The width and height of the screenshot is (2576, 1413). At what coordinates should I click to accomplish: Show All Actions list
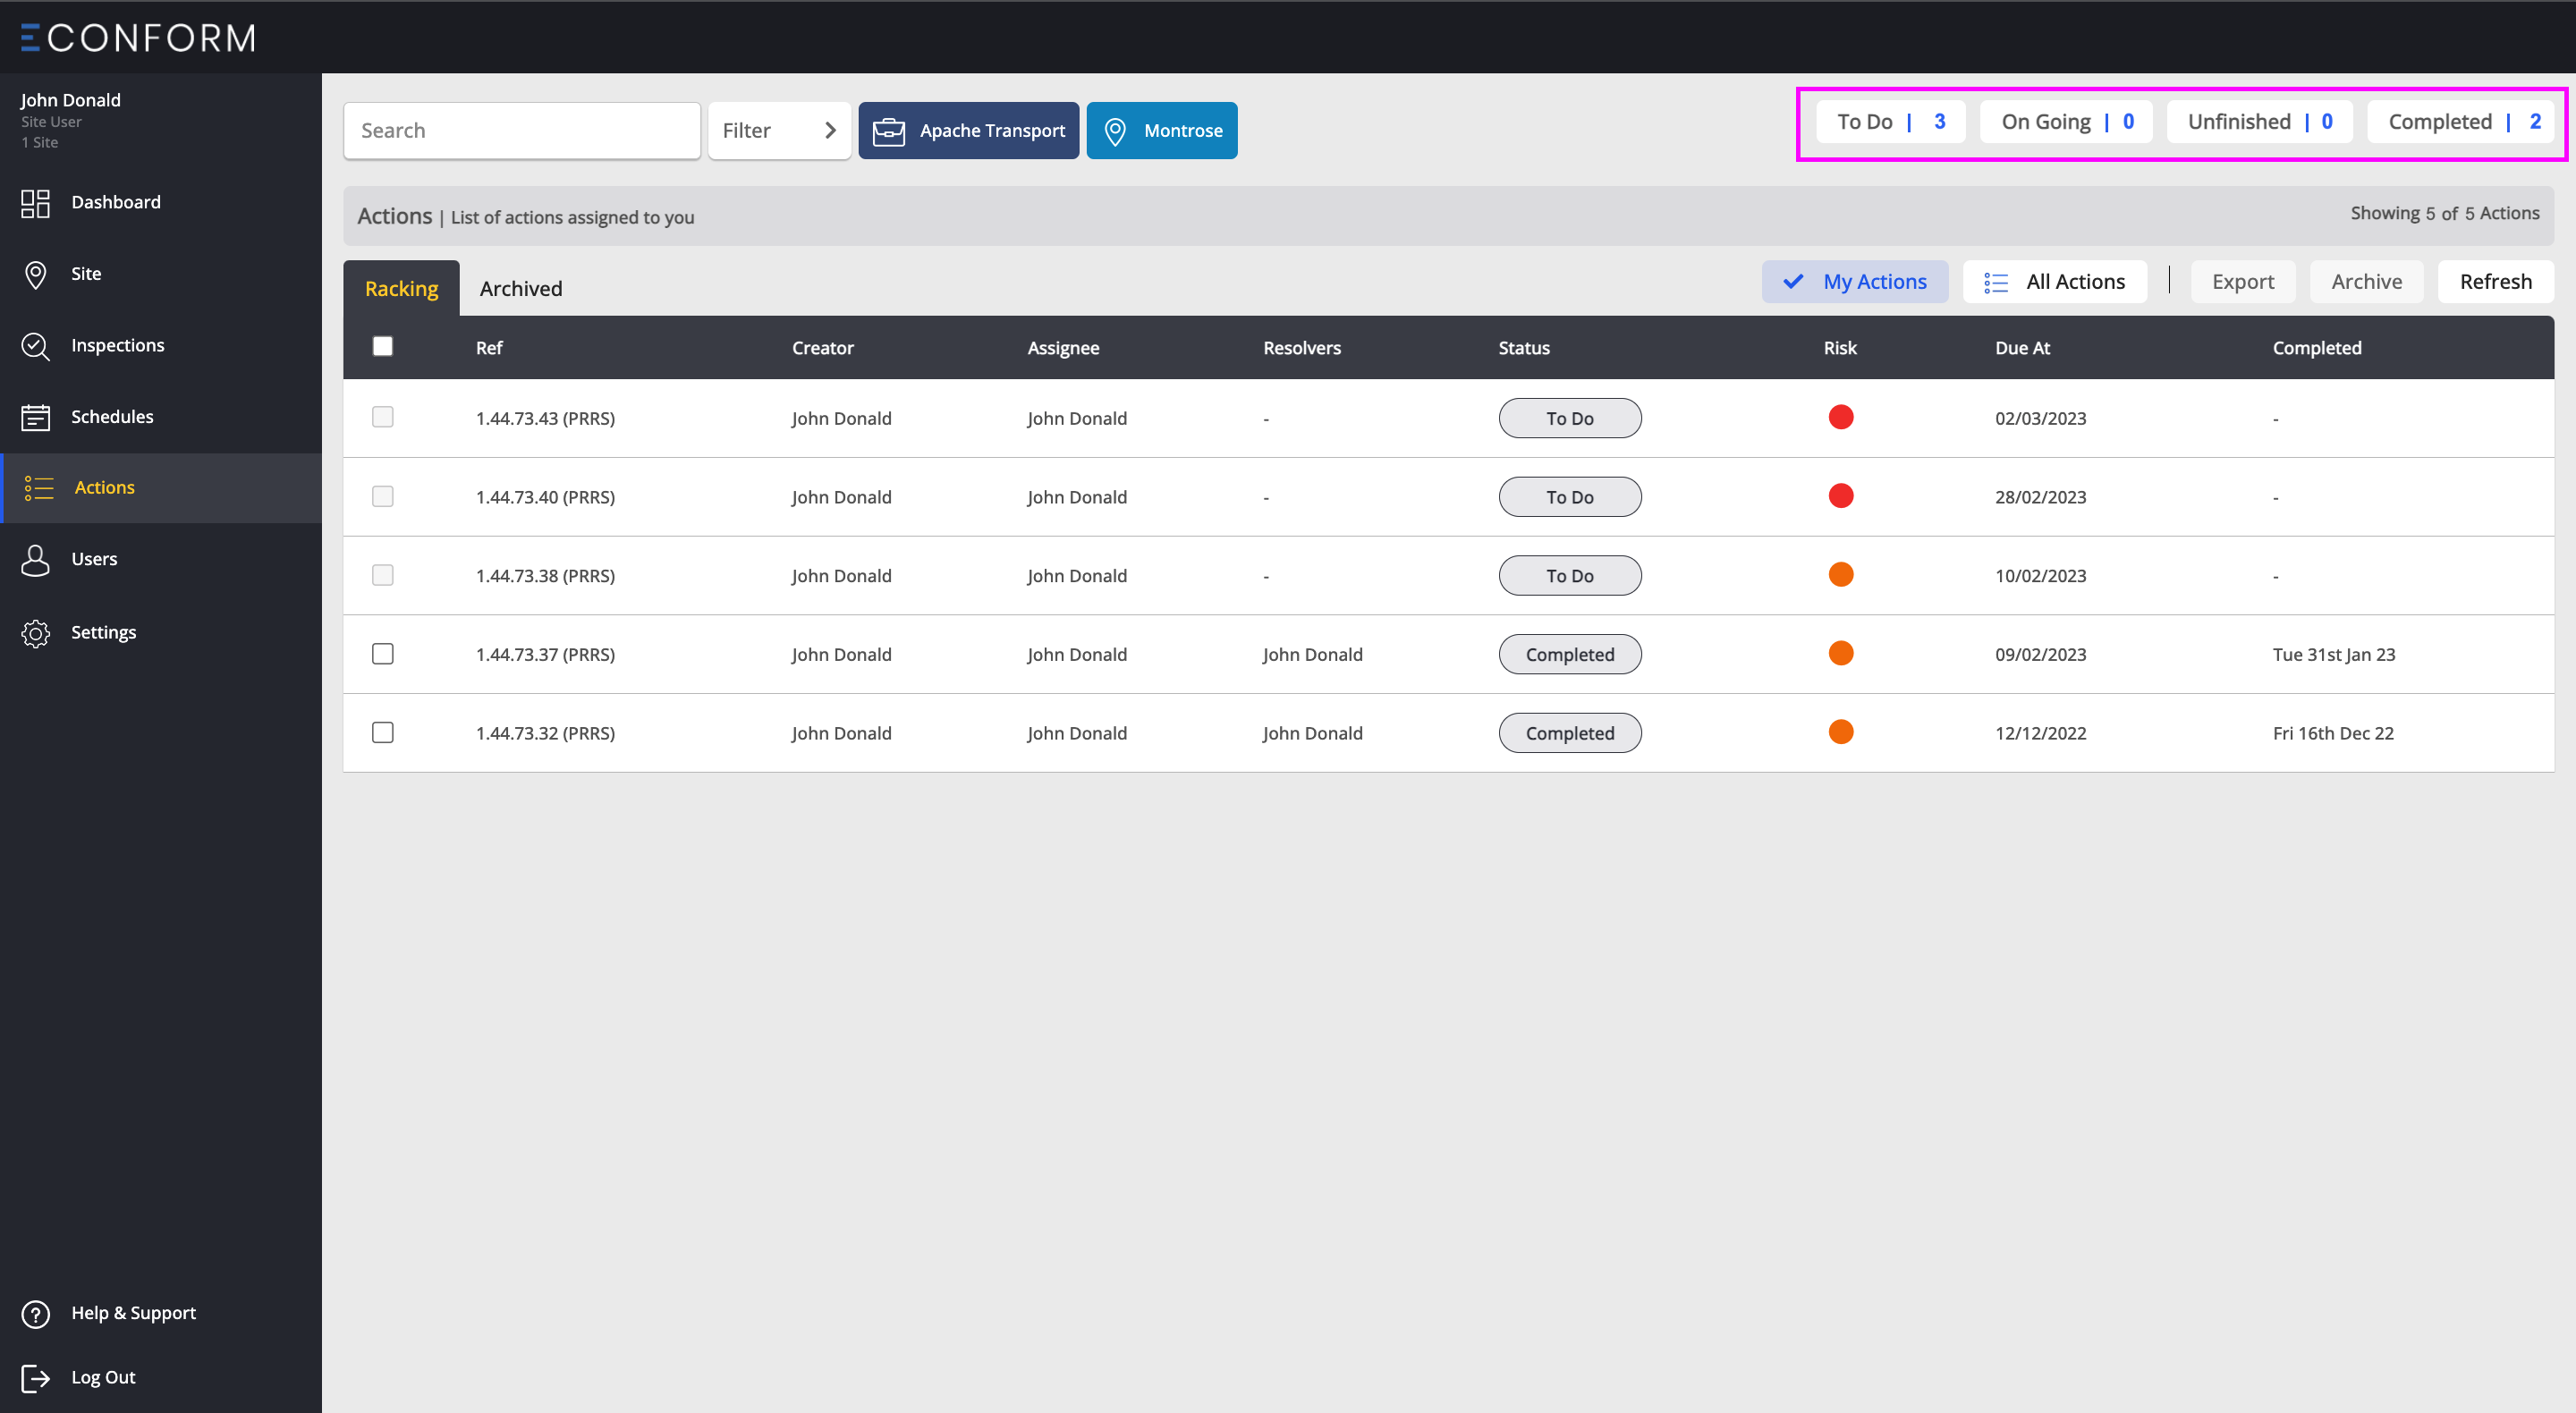(2054, 282)
